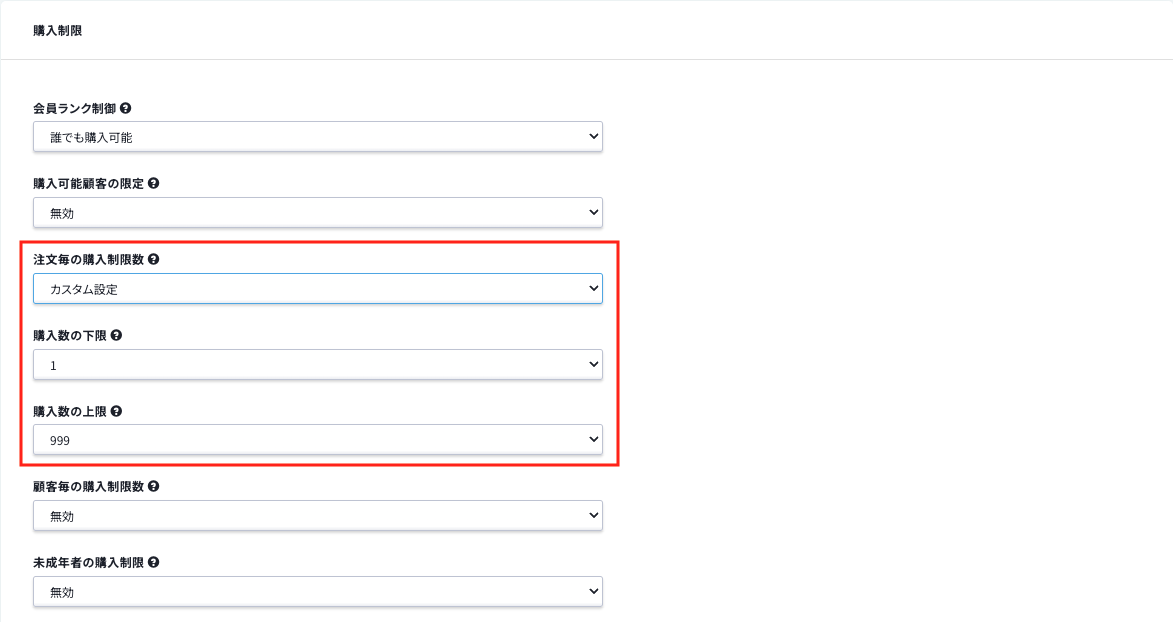This screenshot has height=622, width=1173.
Task: Open the upper limit dropdown showing 999
Action: point(318,440)
